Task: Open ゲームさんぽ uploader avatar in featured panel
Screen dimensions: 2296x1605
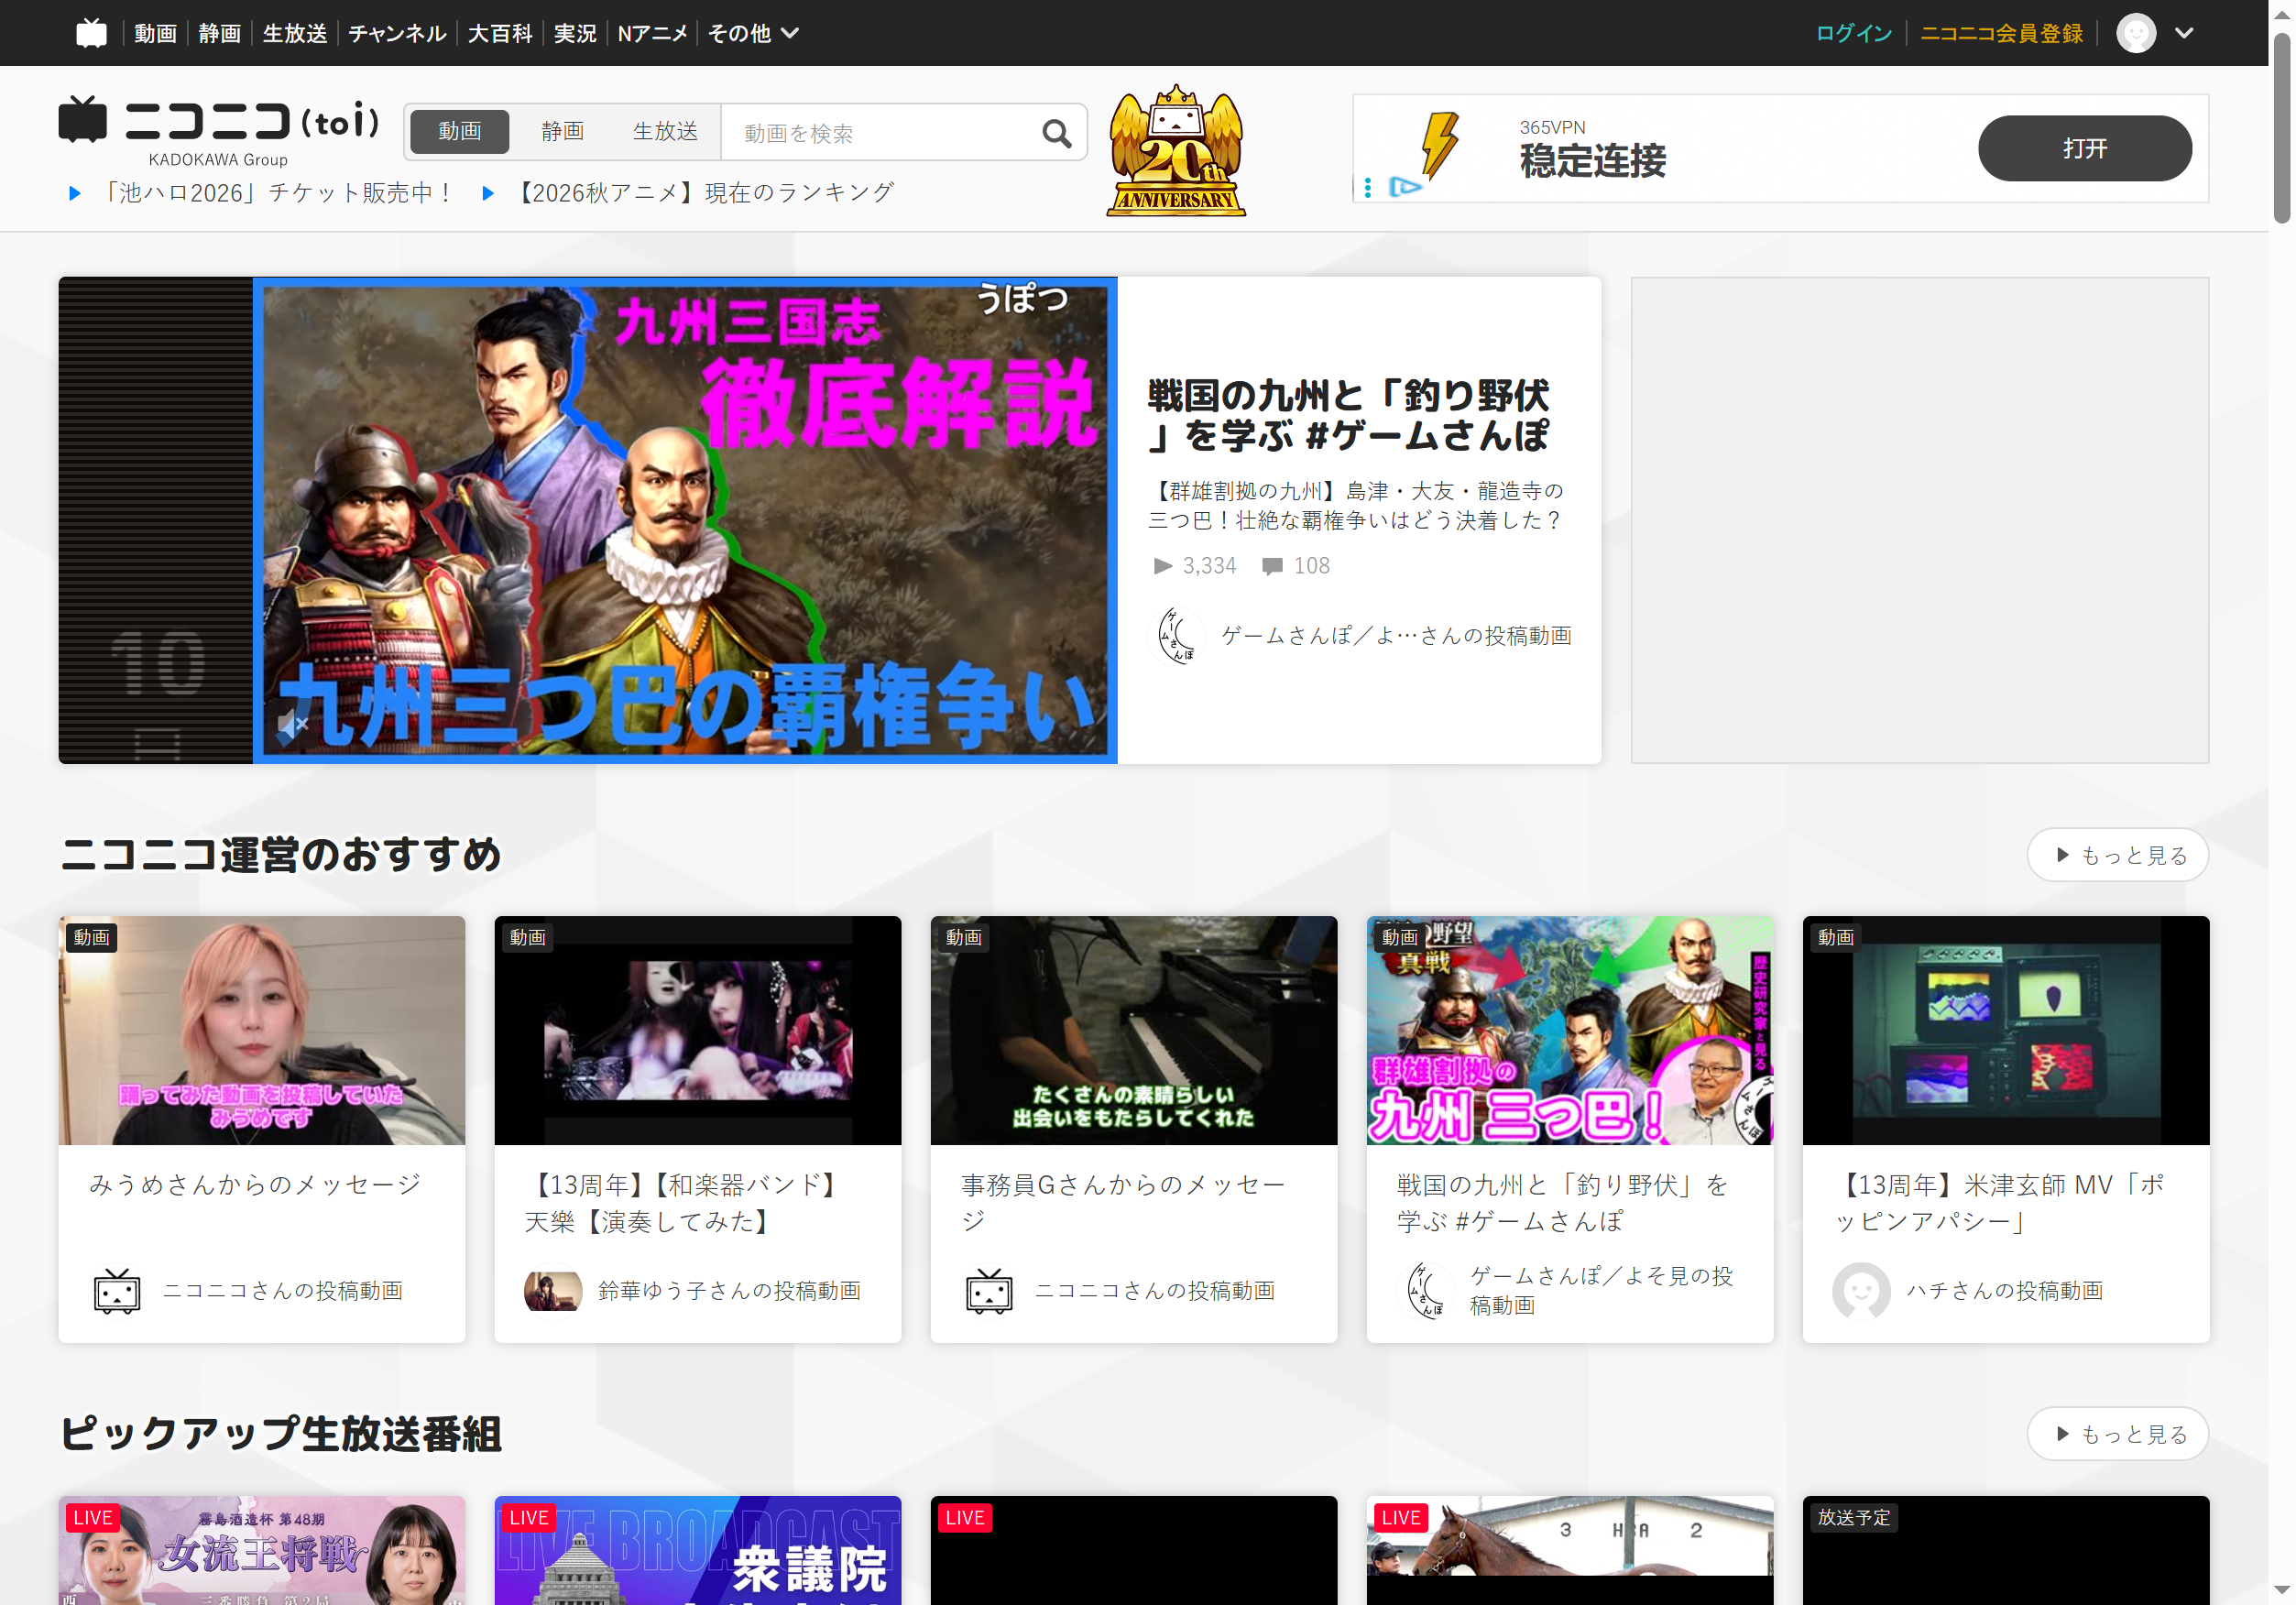Action: coord(1177,636)
